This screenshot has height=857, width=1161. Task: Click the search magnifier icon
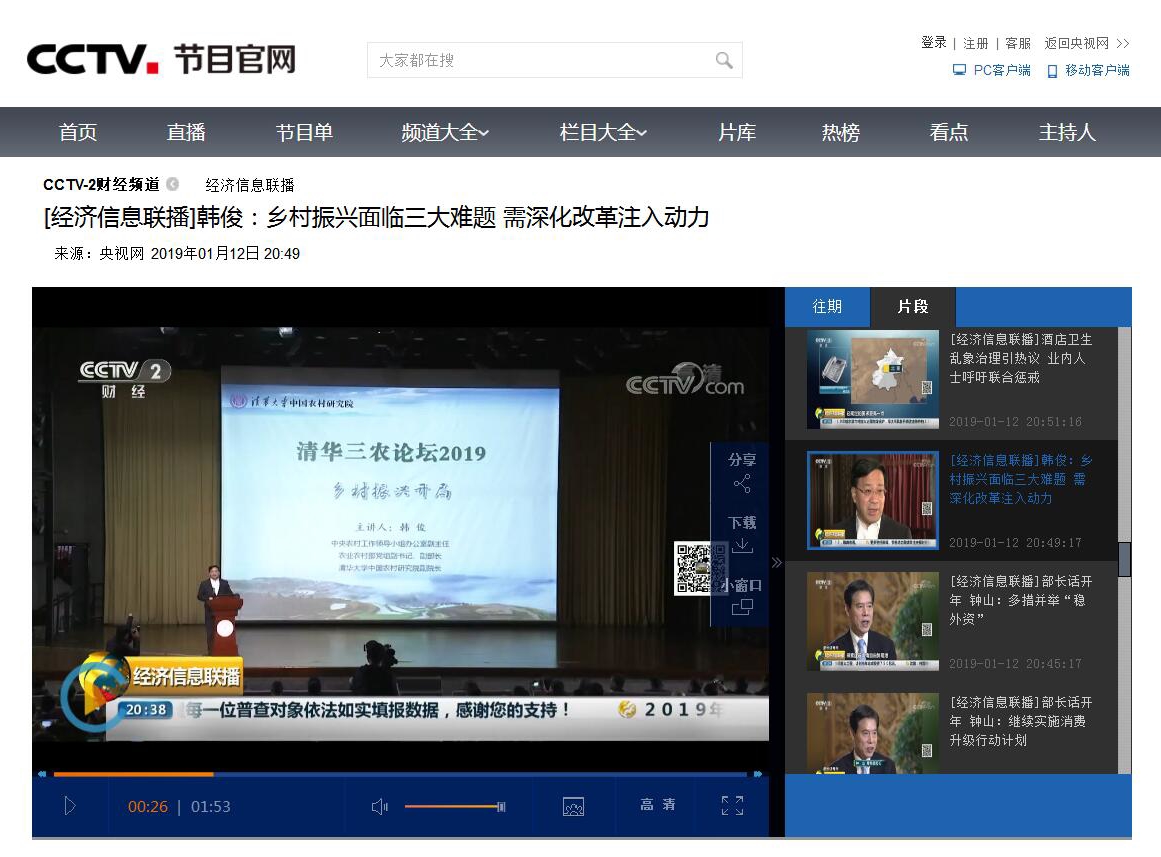pyautogui.click(x=723, y=60)
